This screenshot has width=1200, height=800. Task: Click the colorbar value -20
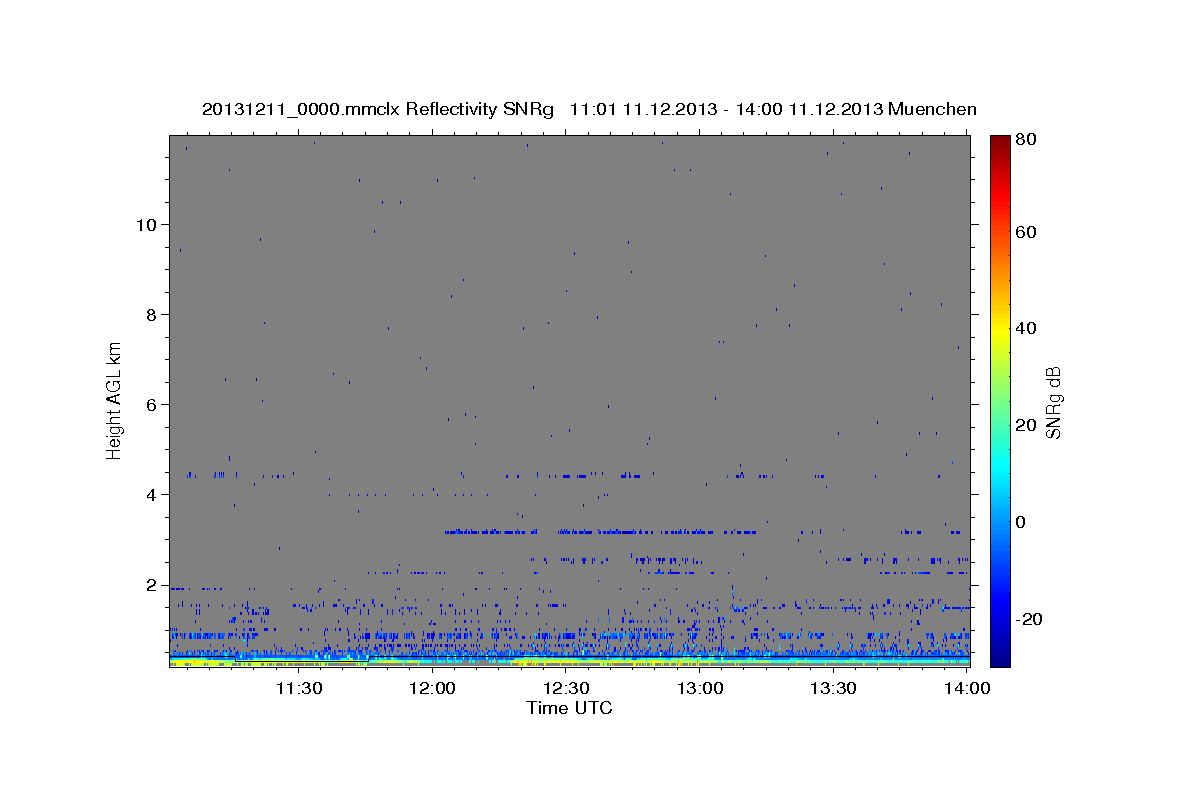(1028, 619)
